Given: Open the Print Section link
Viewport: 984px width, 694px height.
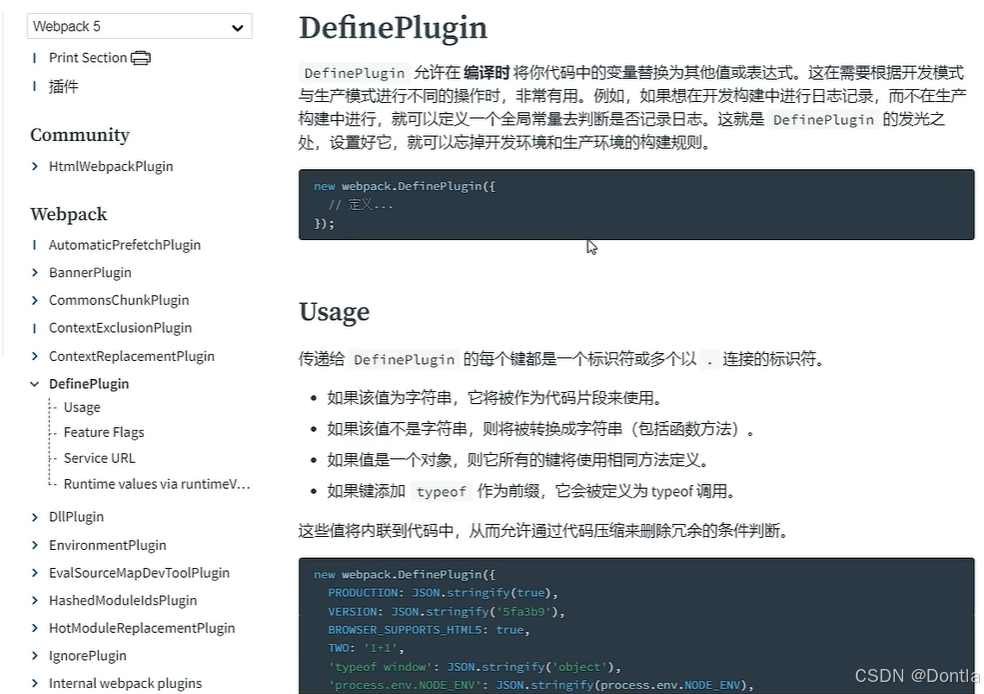Looking at the screenshot, I should pyautogui.click(x=88, y=58).
